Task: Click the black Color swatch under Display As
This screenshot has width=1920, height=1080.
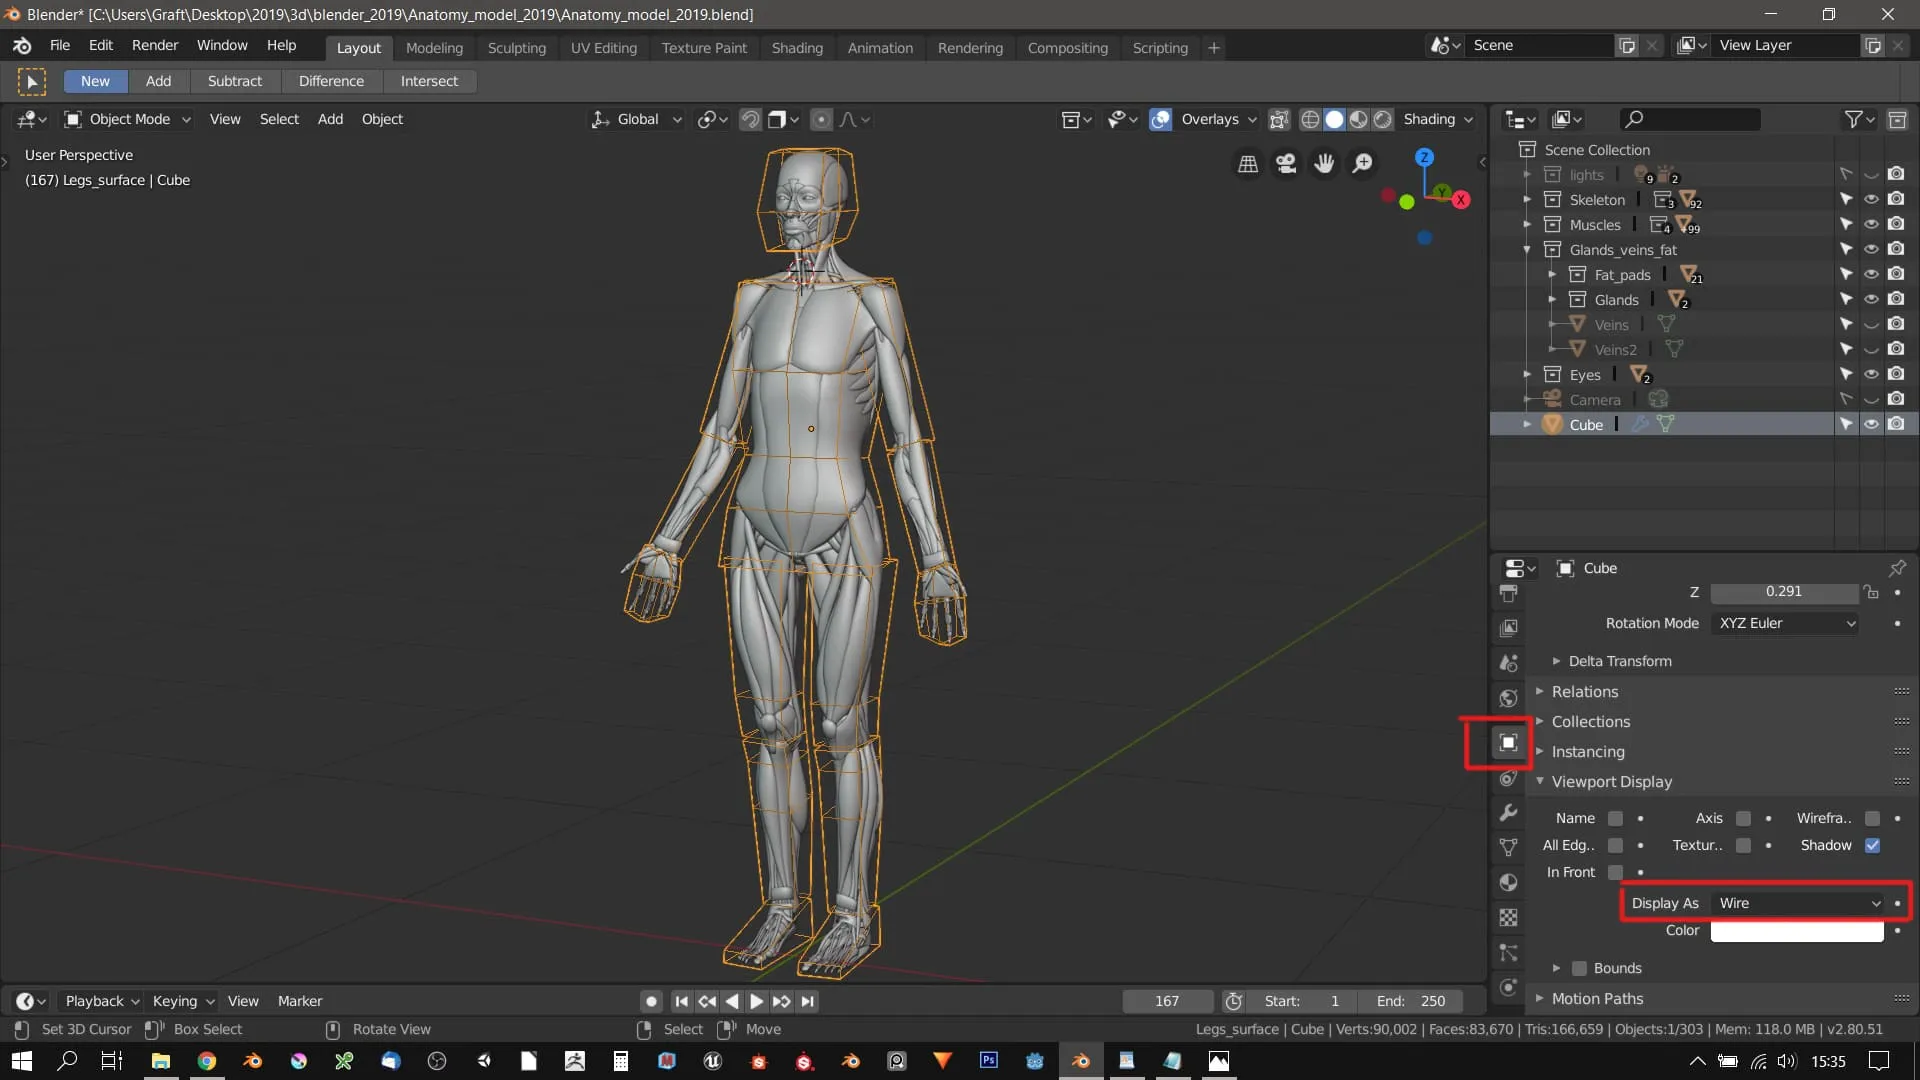Action: point(1795,930)
